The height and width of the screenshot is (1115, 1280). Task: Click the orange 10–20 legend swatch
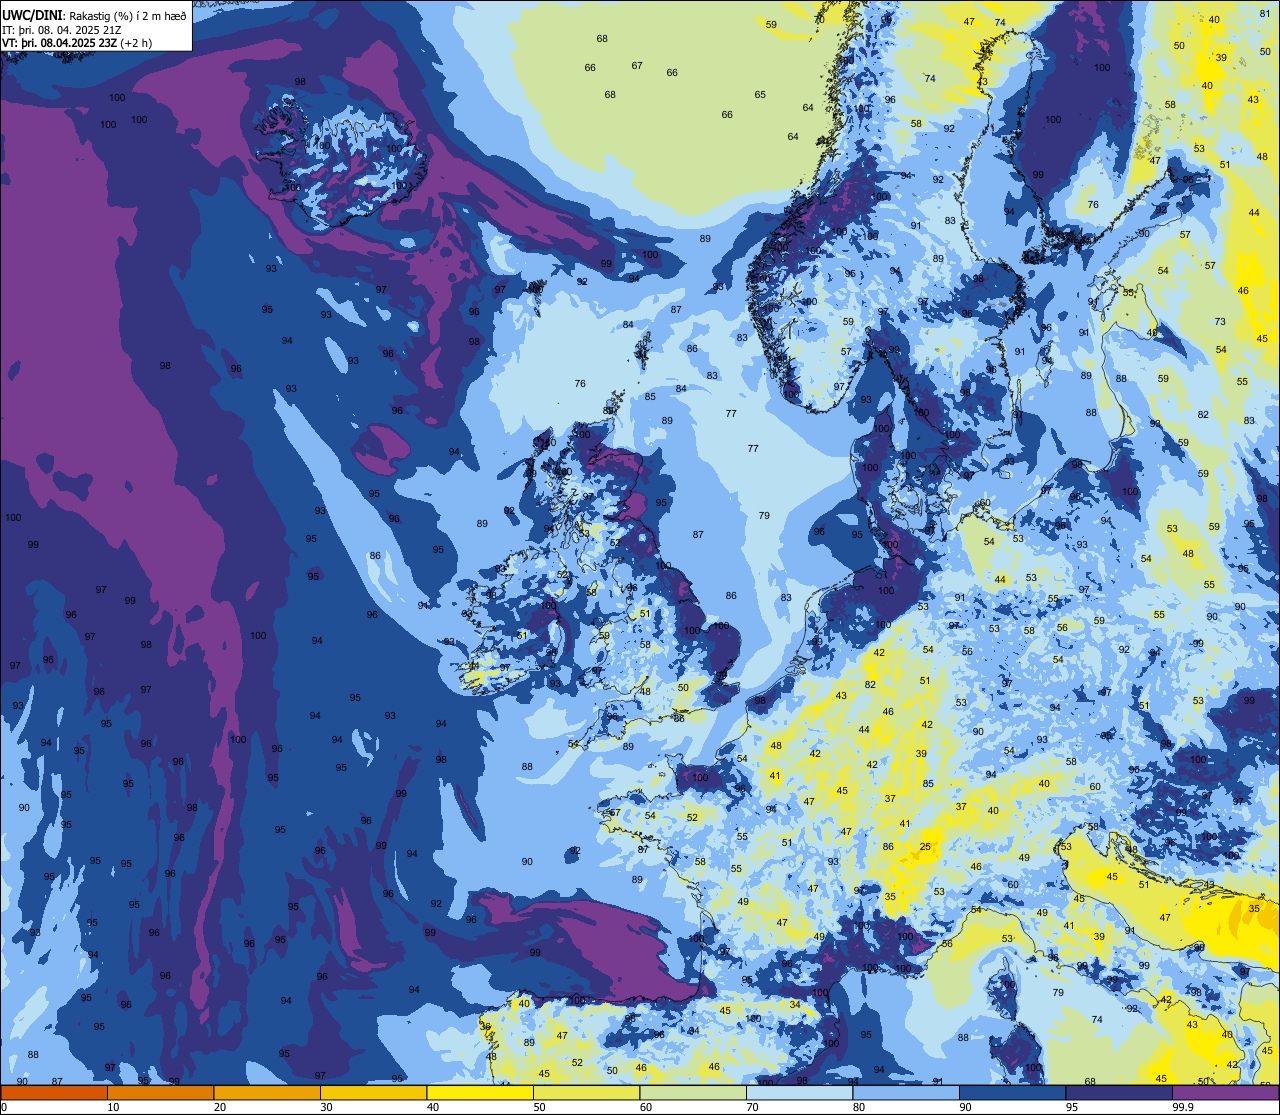point(160,1092)
